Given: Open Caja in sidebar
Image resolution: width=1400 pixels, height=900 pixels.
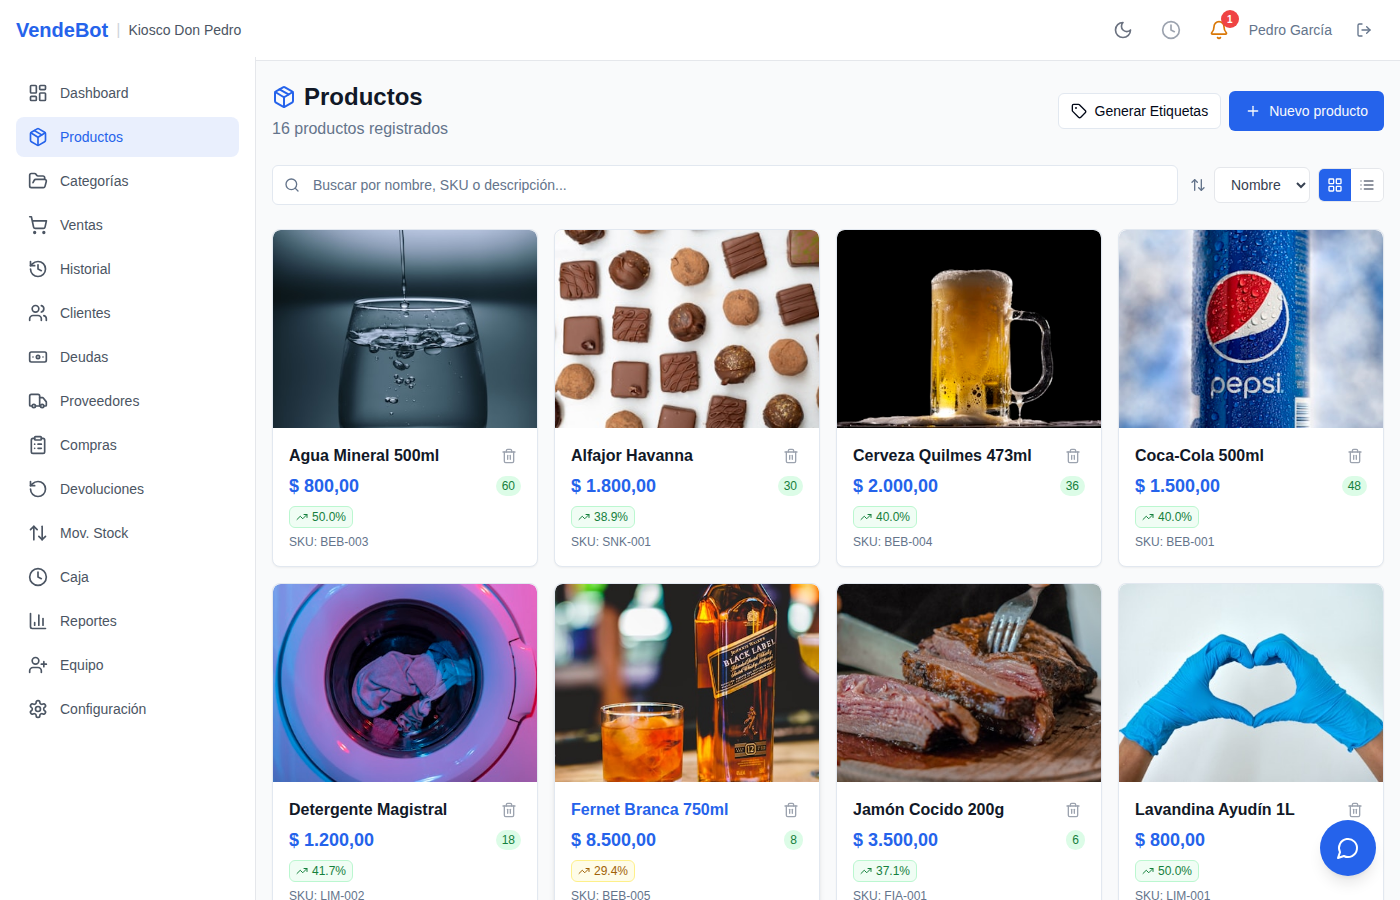Looking at the screenshot, I should (127, 577).
